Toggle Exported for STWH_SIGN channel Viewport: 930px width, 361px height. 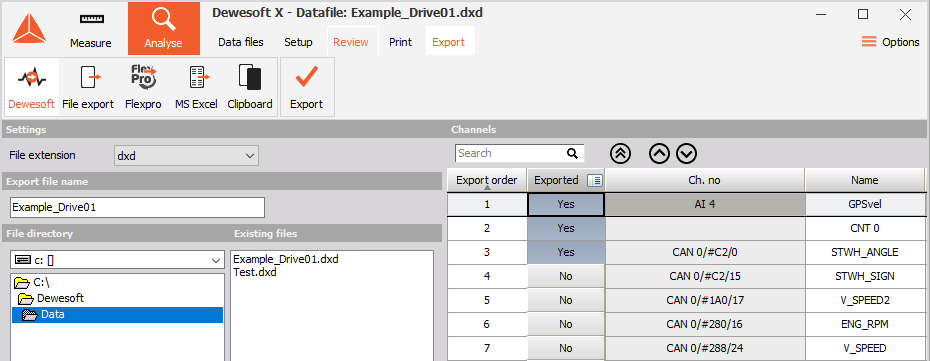pyautogui.click(x=566, y=276)
